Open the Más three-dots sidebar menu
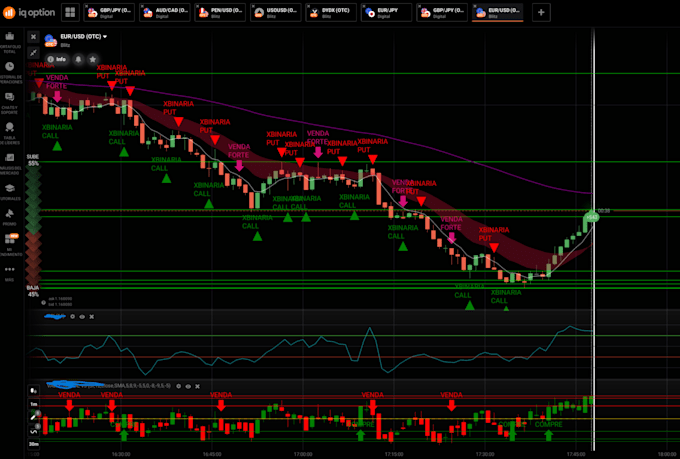This screenshot has height=459, width=680. [x=10, y=273]
